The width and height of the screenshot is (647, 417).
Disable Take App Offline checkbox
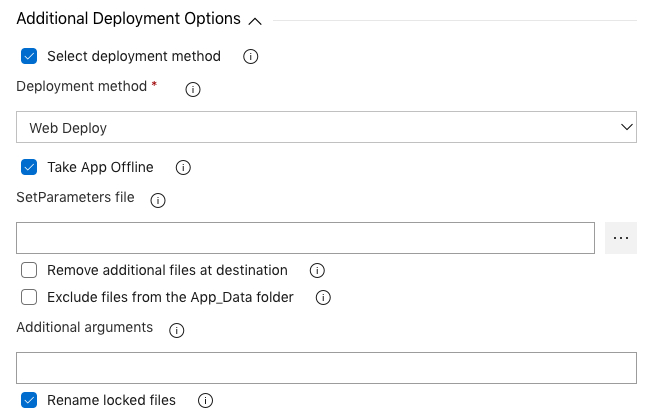click(29, 167)
